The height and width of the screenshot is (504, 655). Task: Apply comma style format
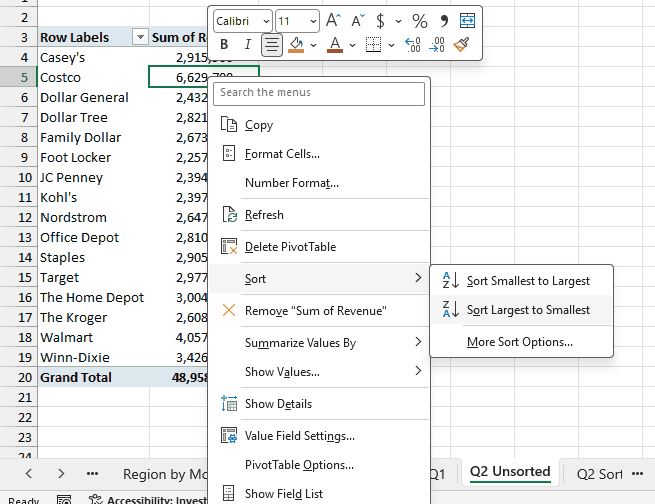pyautogui.click(x=444, y=20)
